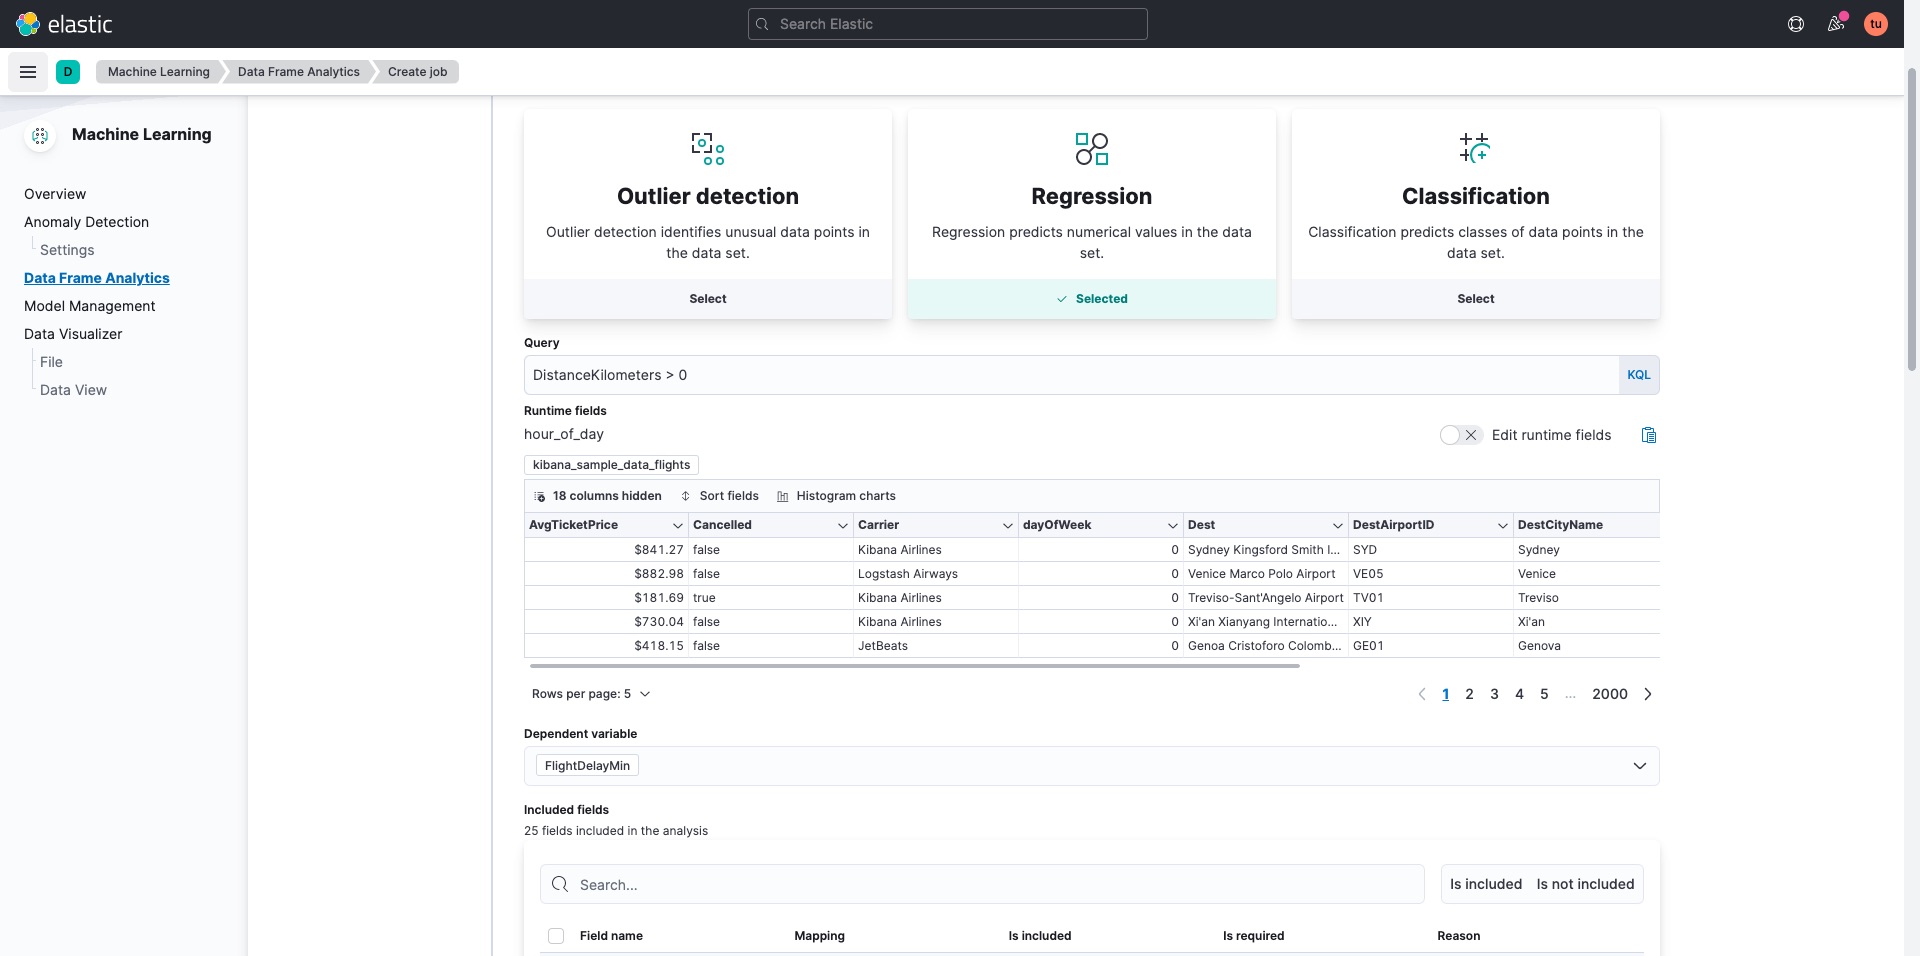
Task: Open the announcements icon with pink badge
Action: (1835, 24)
